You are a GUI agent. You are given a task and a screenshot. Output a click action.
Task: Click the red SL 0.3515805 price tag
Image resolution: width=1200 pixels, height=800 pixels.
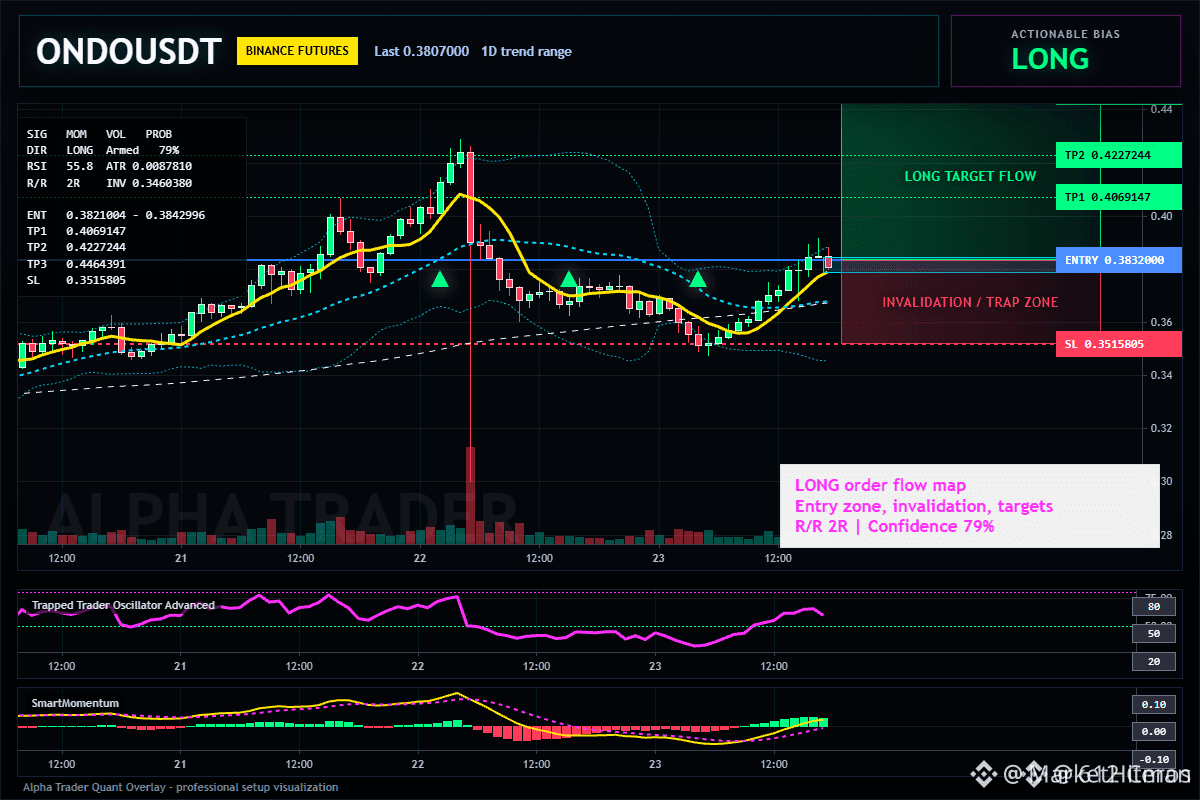click(1118, 344)
